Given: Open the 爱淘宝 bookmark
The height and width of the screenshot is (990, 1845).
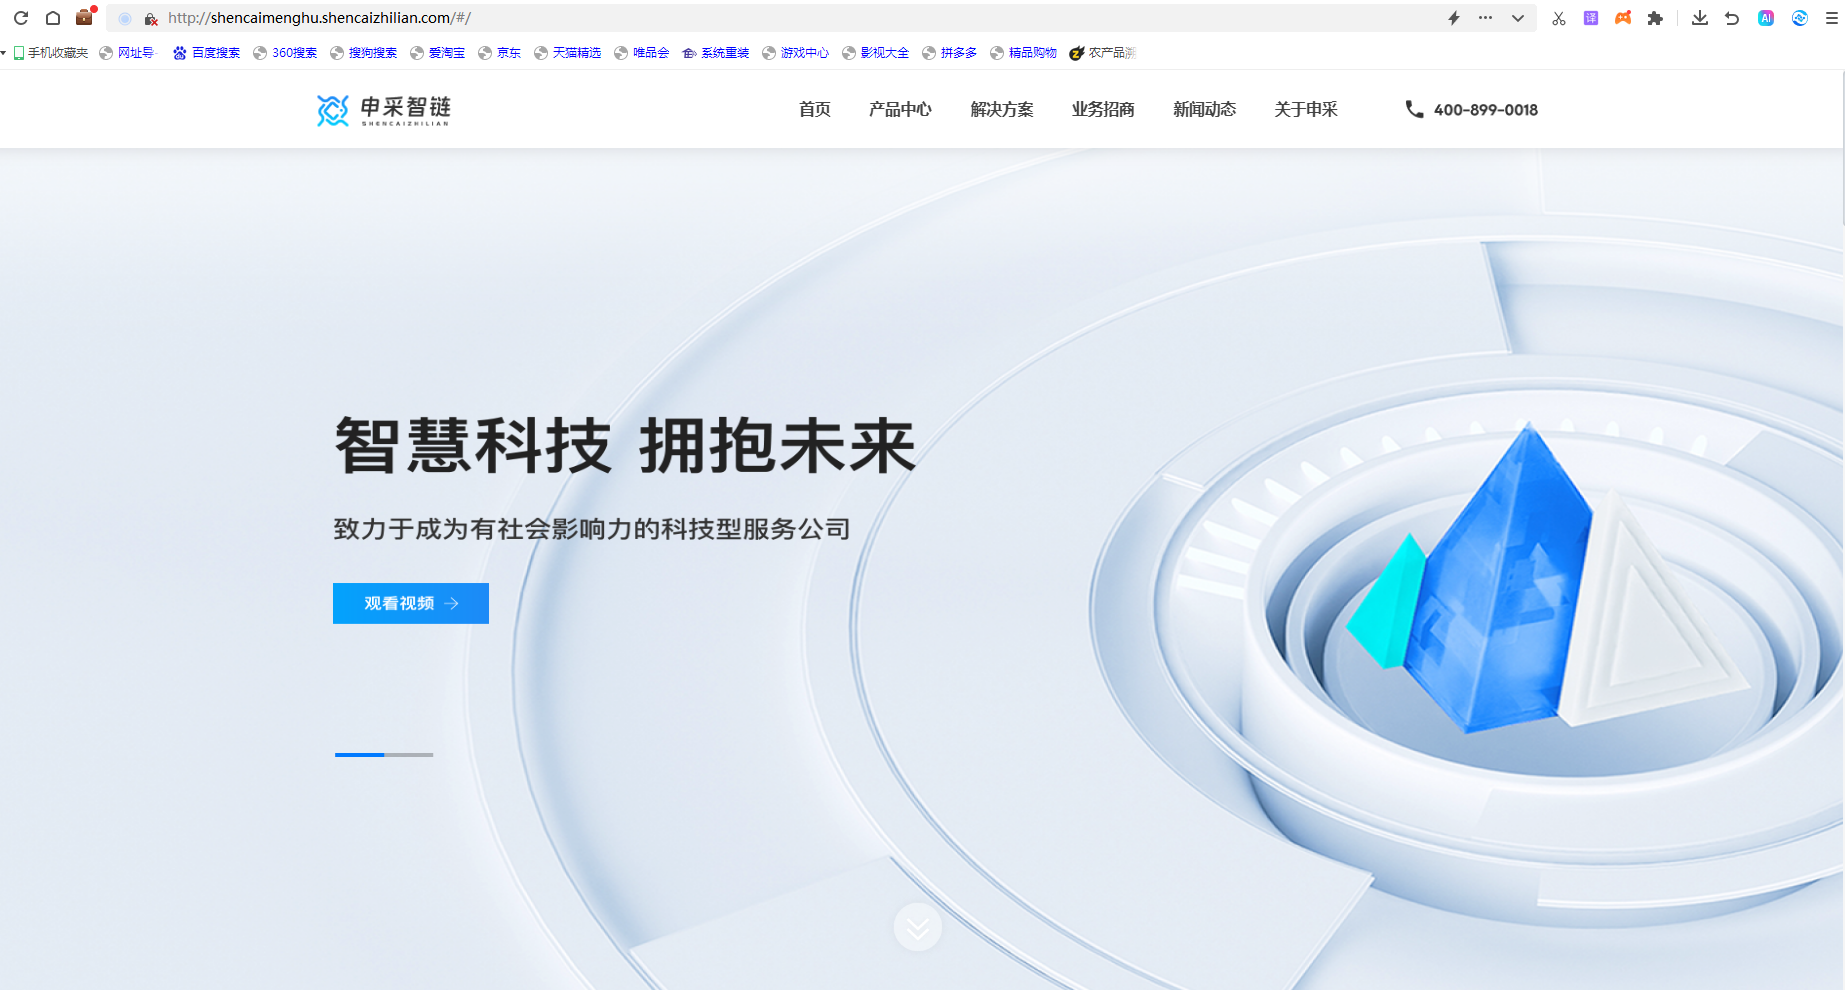Looking at the screenshot, I should click(438, 53).
